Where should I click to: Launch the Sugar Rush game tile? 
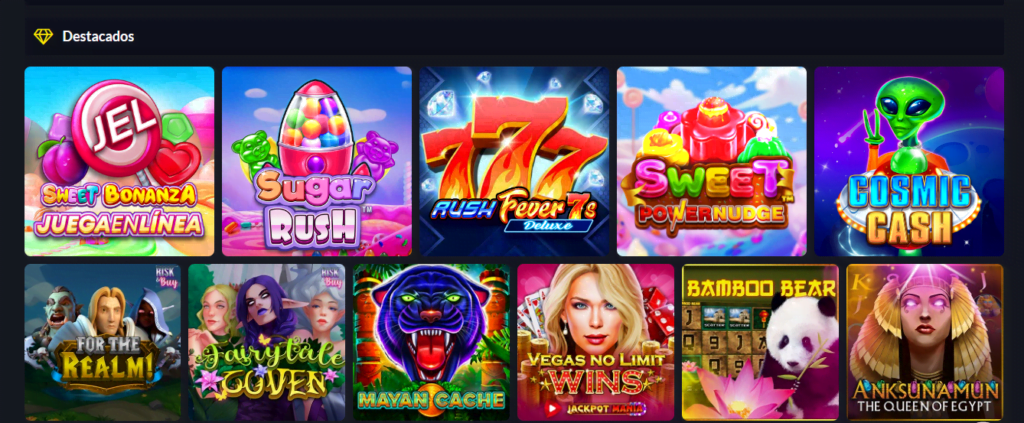point(317,161)
